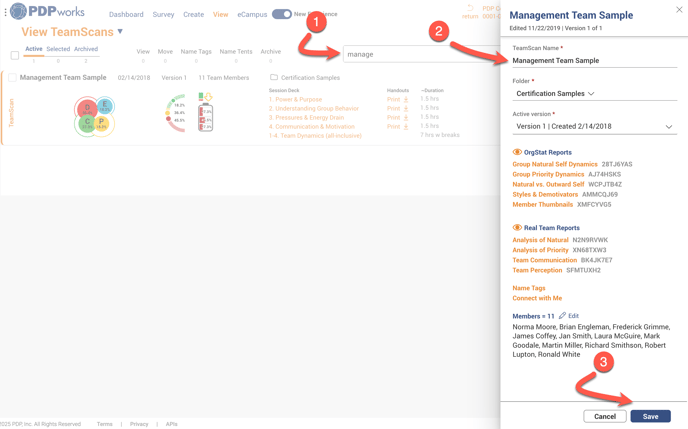Click the battery energy level icon
Screen dimensions: 688x429
point(205,112)
